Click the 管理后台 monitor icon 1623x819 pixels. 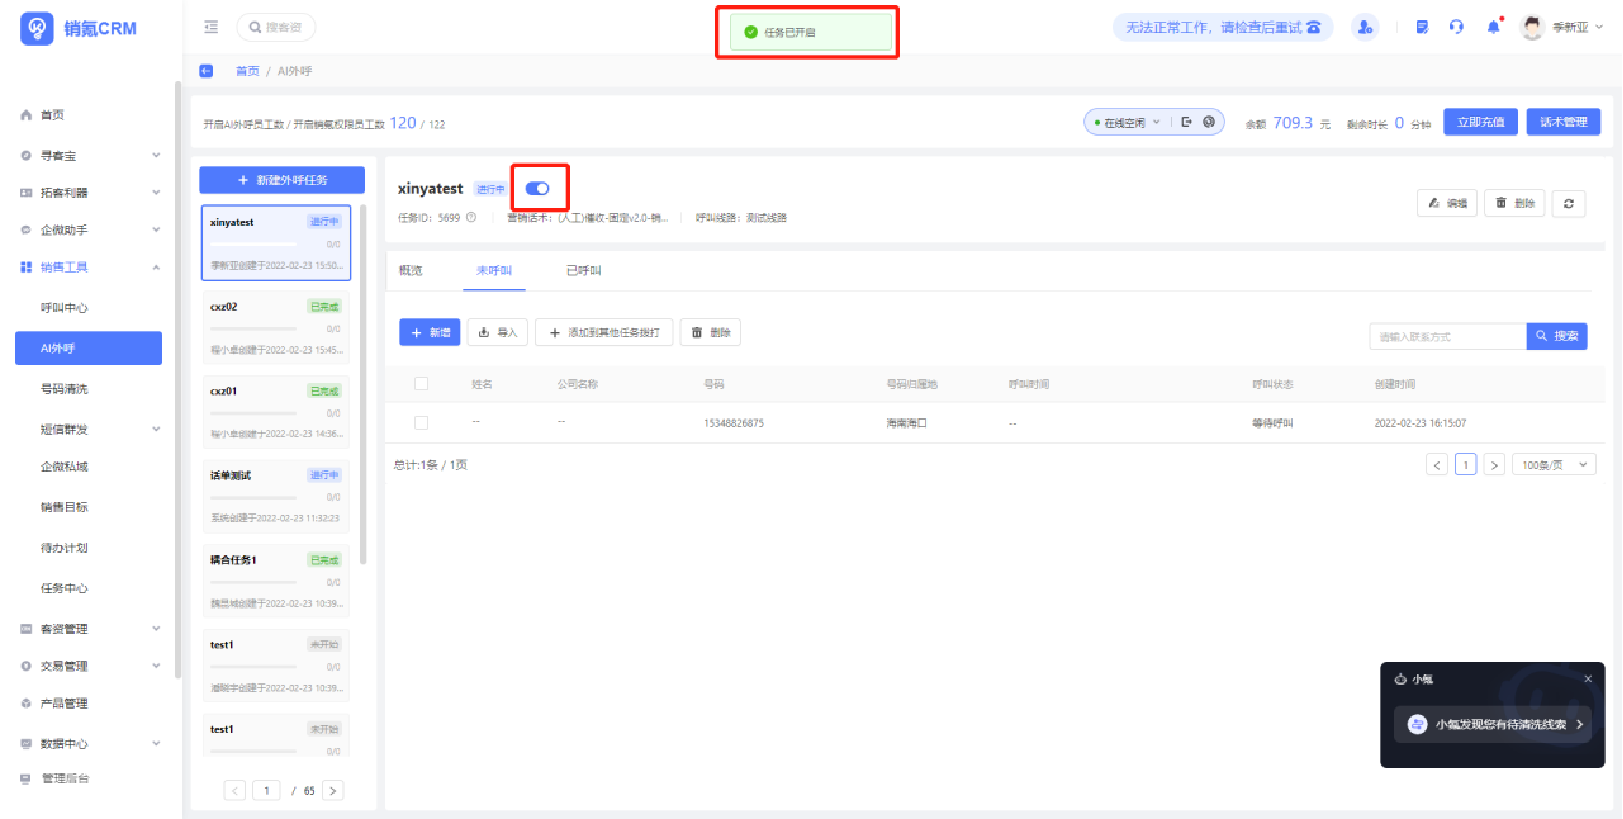tap(27, 778)
